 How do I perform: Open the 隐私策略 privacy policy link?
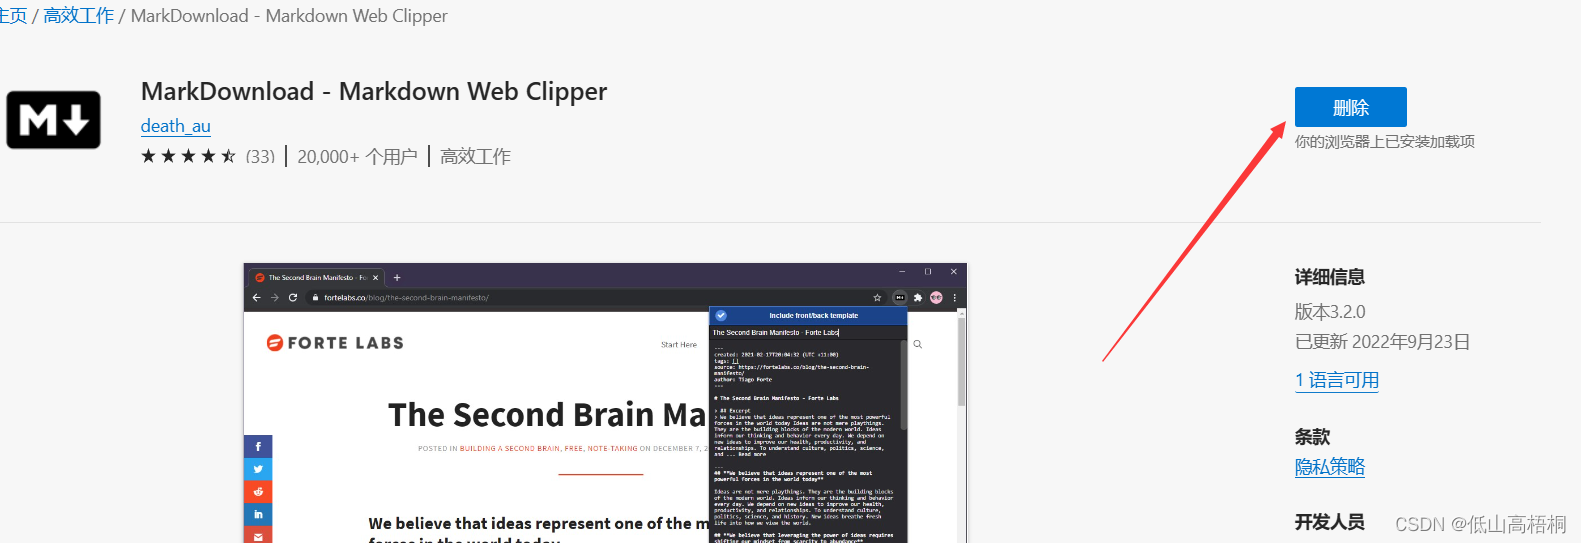click(1330, 467)
